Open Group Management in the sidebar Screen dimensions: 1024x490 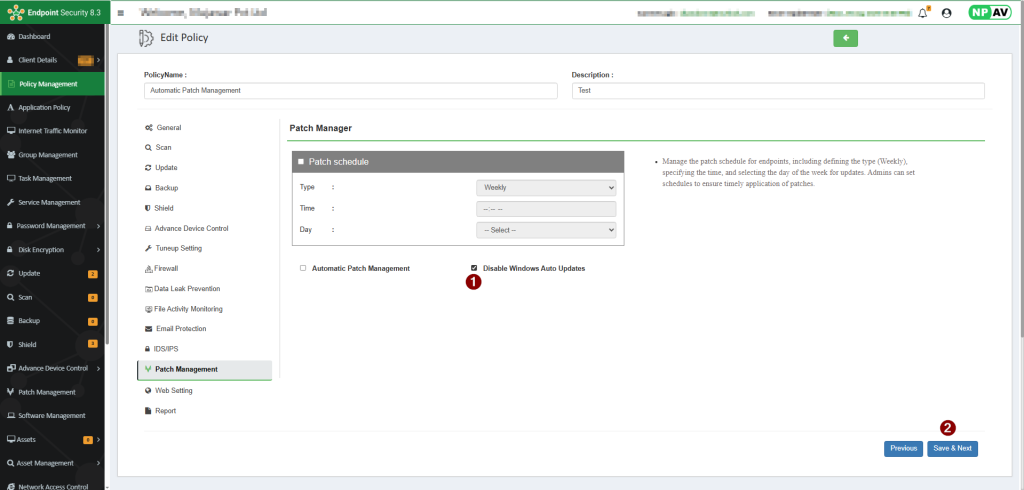click(48, 155)
